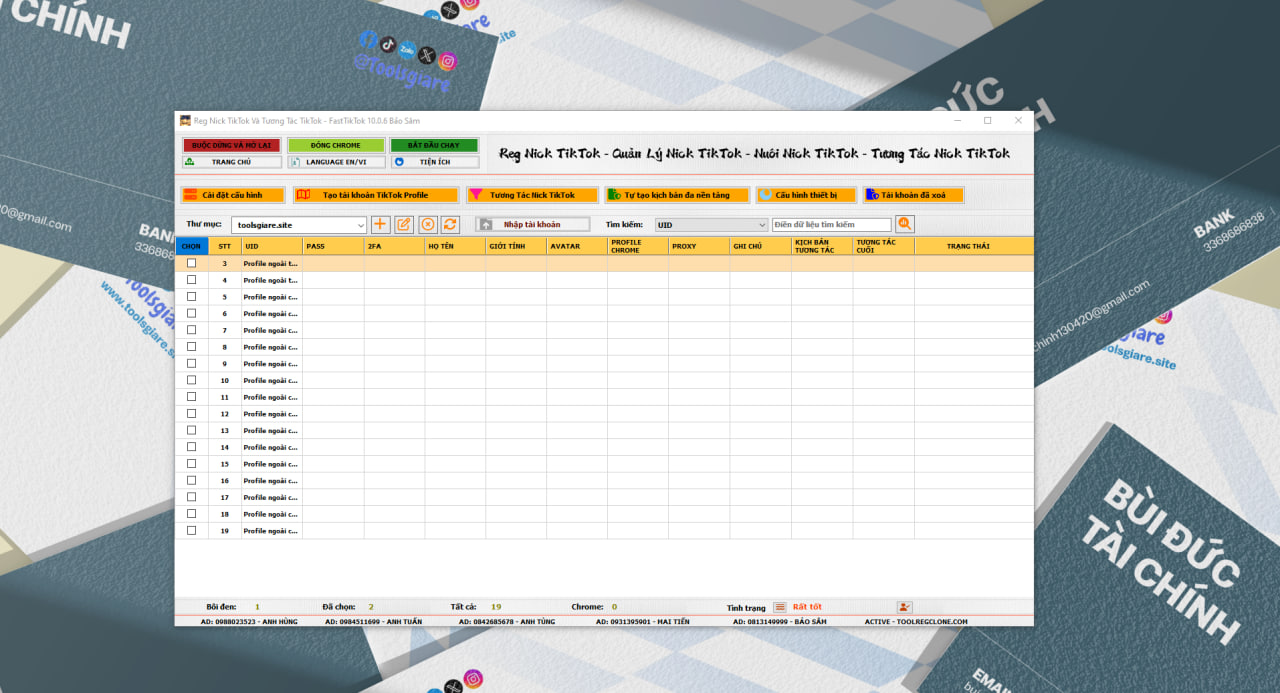Tick the checkbox for row 4
The image size is (1280, 693).
tap(192, 280)
